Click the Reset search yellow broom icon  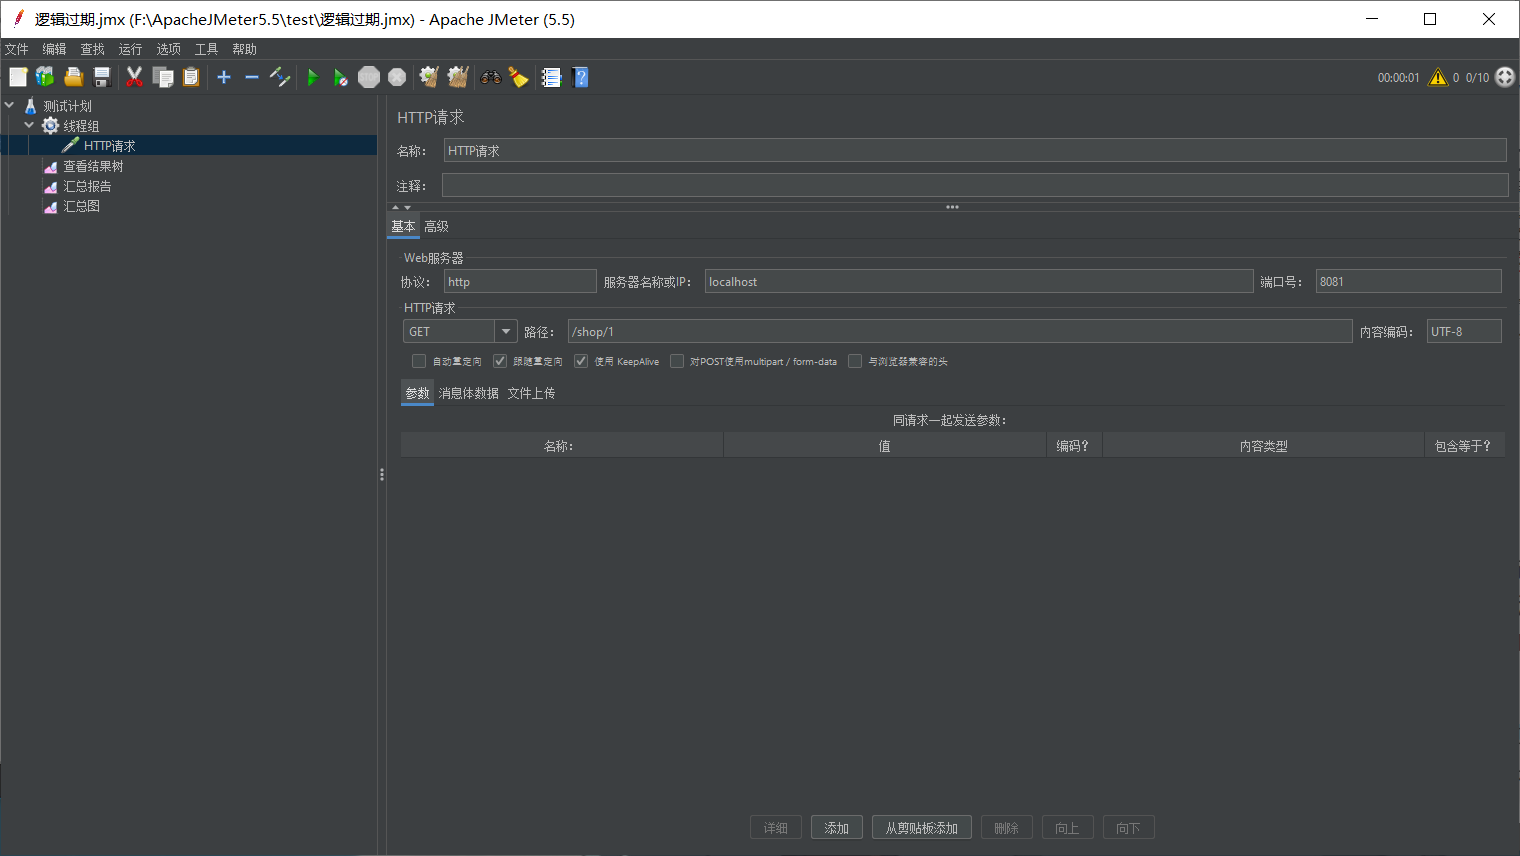[x=518, y=77]
